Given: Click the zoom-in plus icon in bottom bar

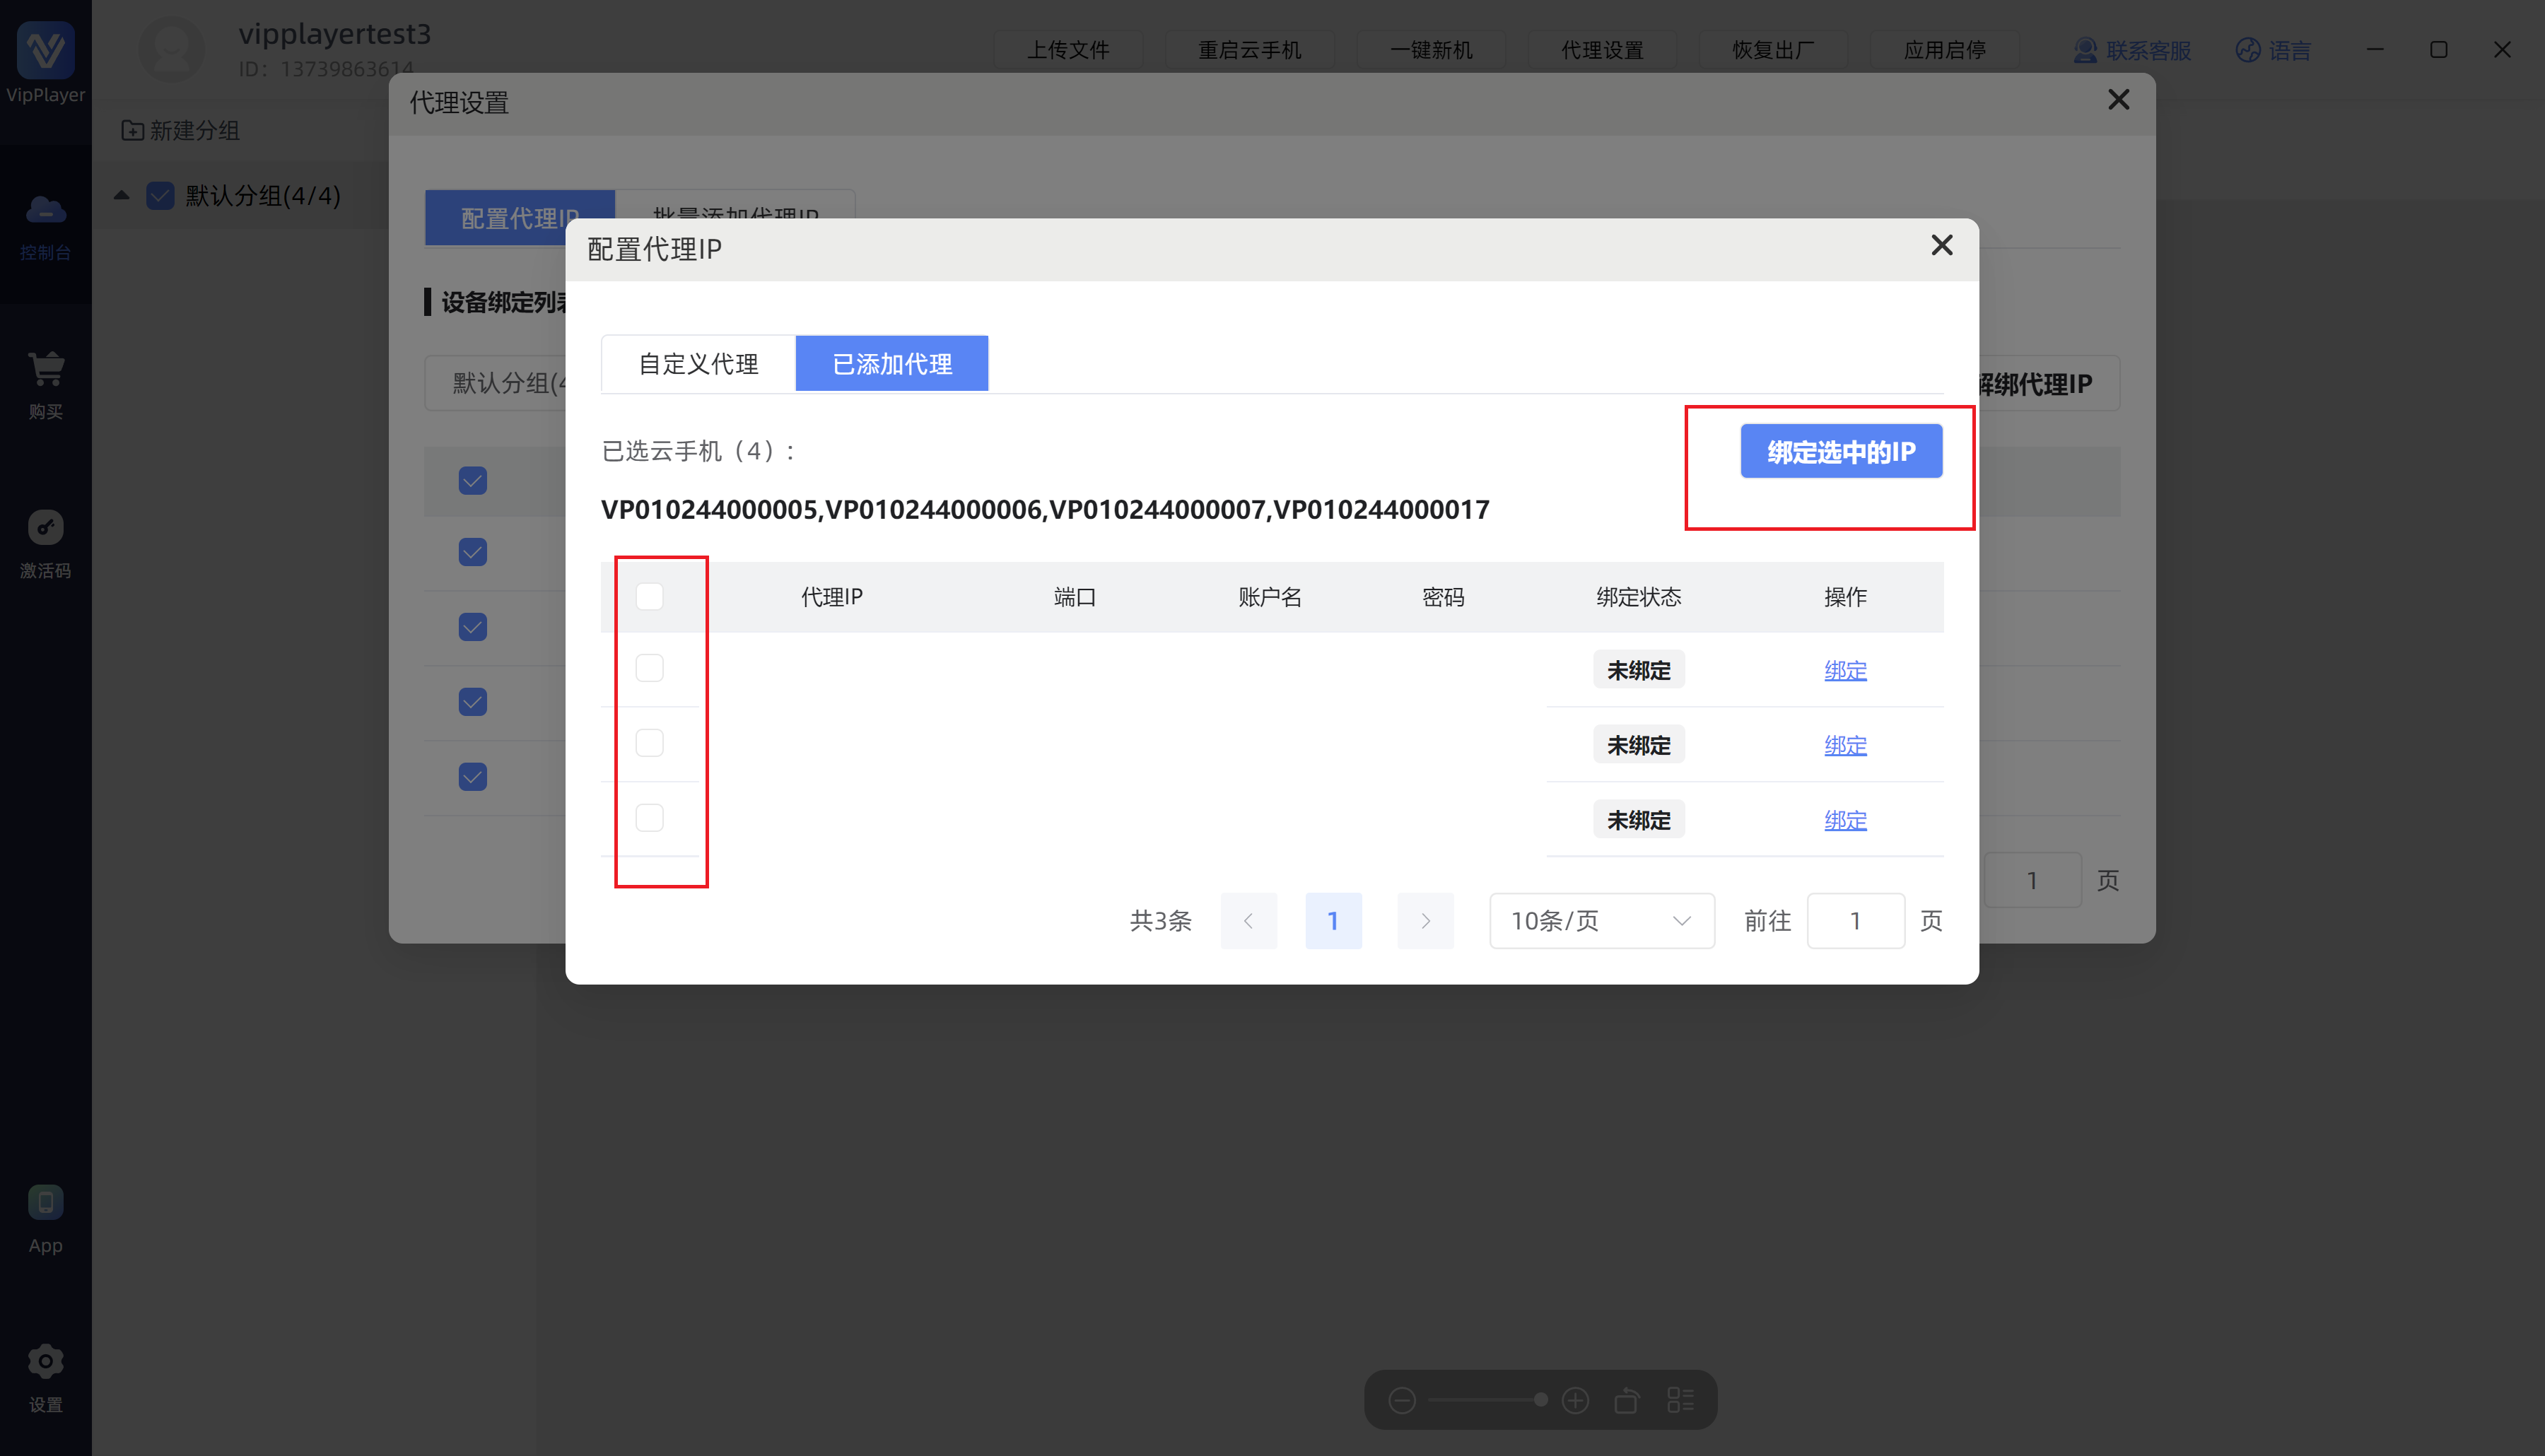Looking at the screenshot, I should point(1575,1400).
